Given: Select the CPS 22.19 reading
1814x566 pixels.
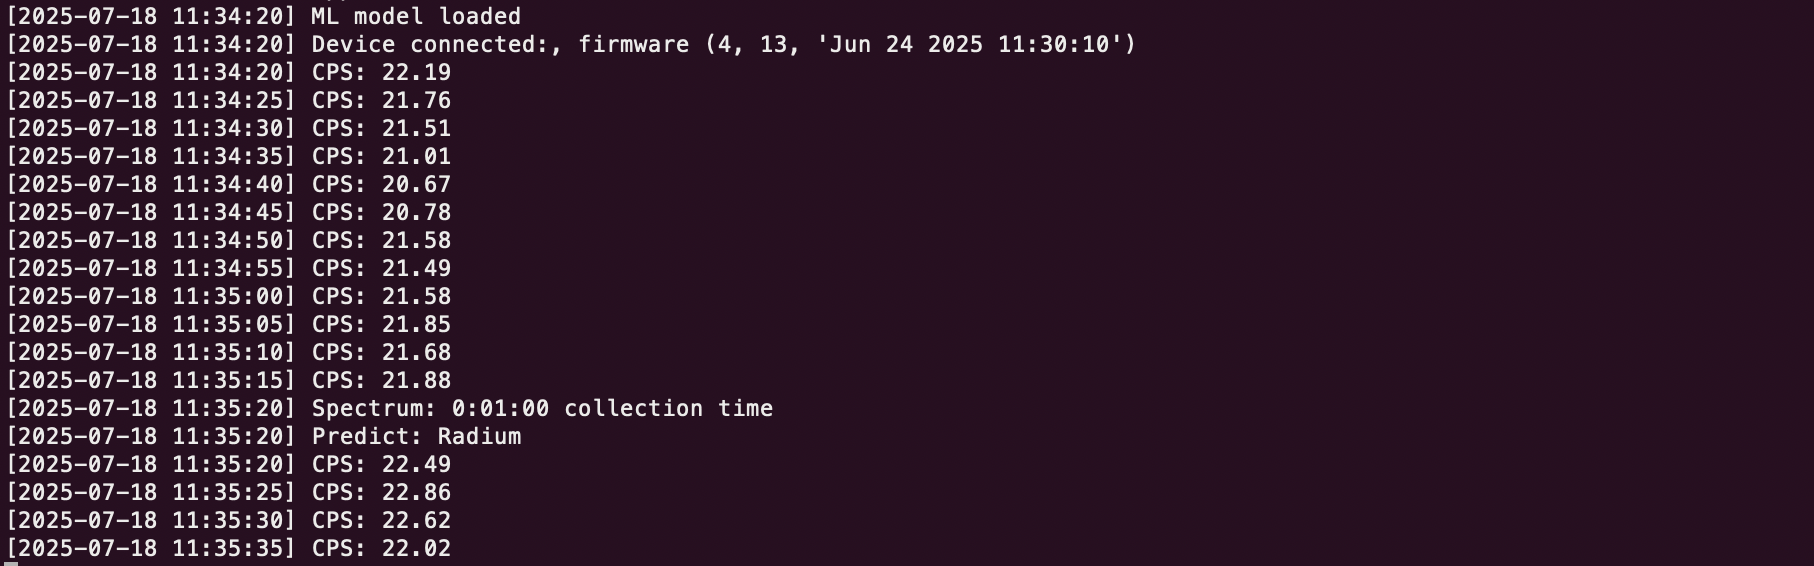Looking at the screenshot, I should tap(416, 72).
